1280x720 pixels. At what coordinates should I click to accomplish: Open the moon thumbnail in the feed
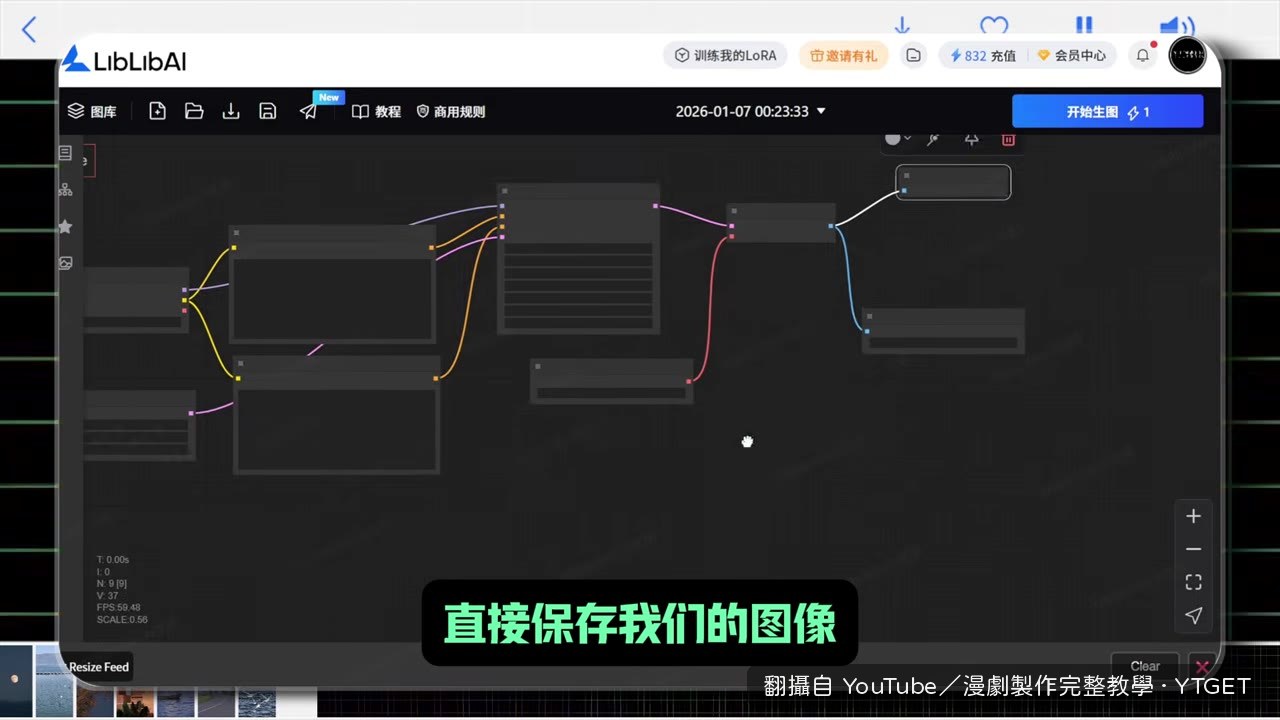(x=16, y=680)
